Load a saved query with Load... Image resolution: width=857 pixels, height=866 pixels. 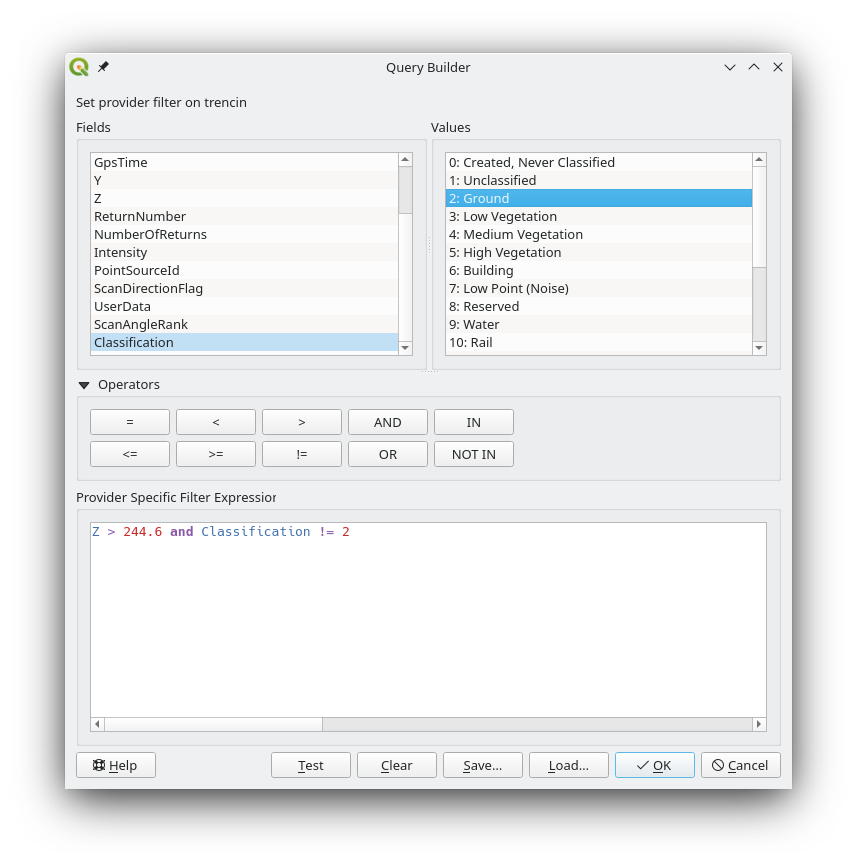(x=569, y=765)
